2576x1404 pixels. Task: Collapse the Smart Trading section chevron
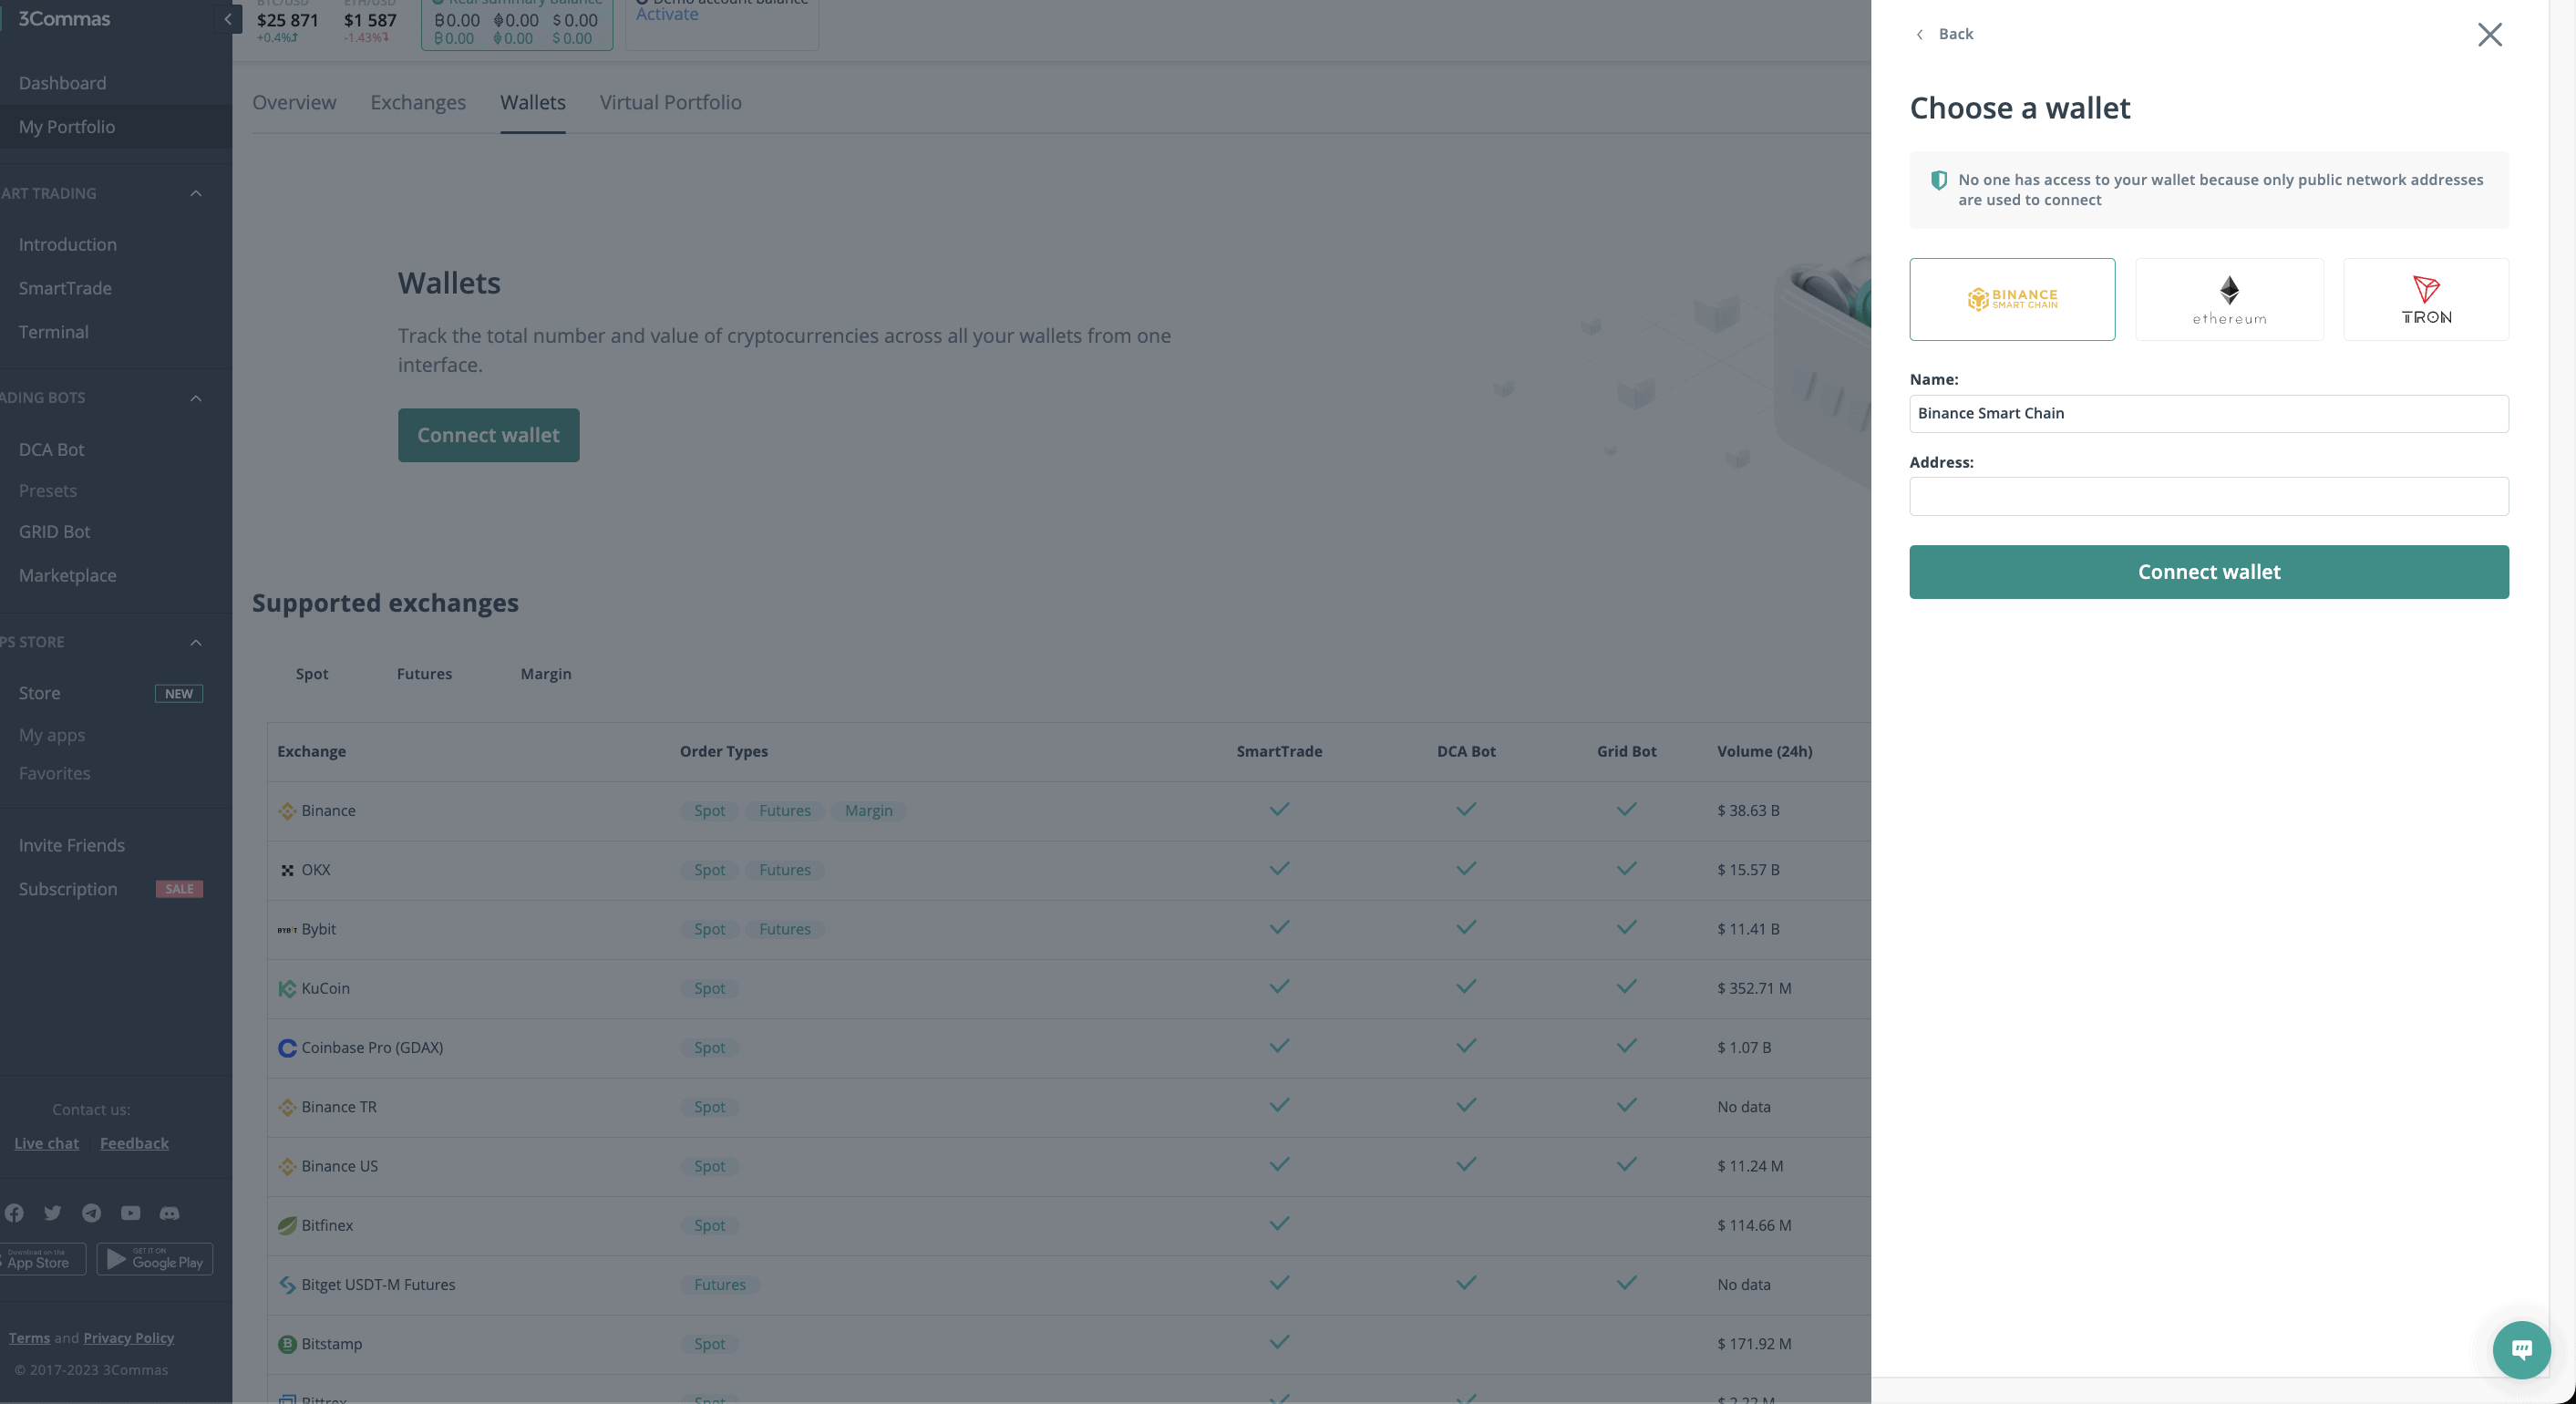[x=196, y=194]
